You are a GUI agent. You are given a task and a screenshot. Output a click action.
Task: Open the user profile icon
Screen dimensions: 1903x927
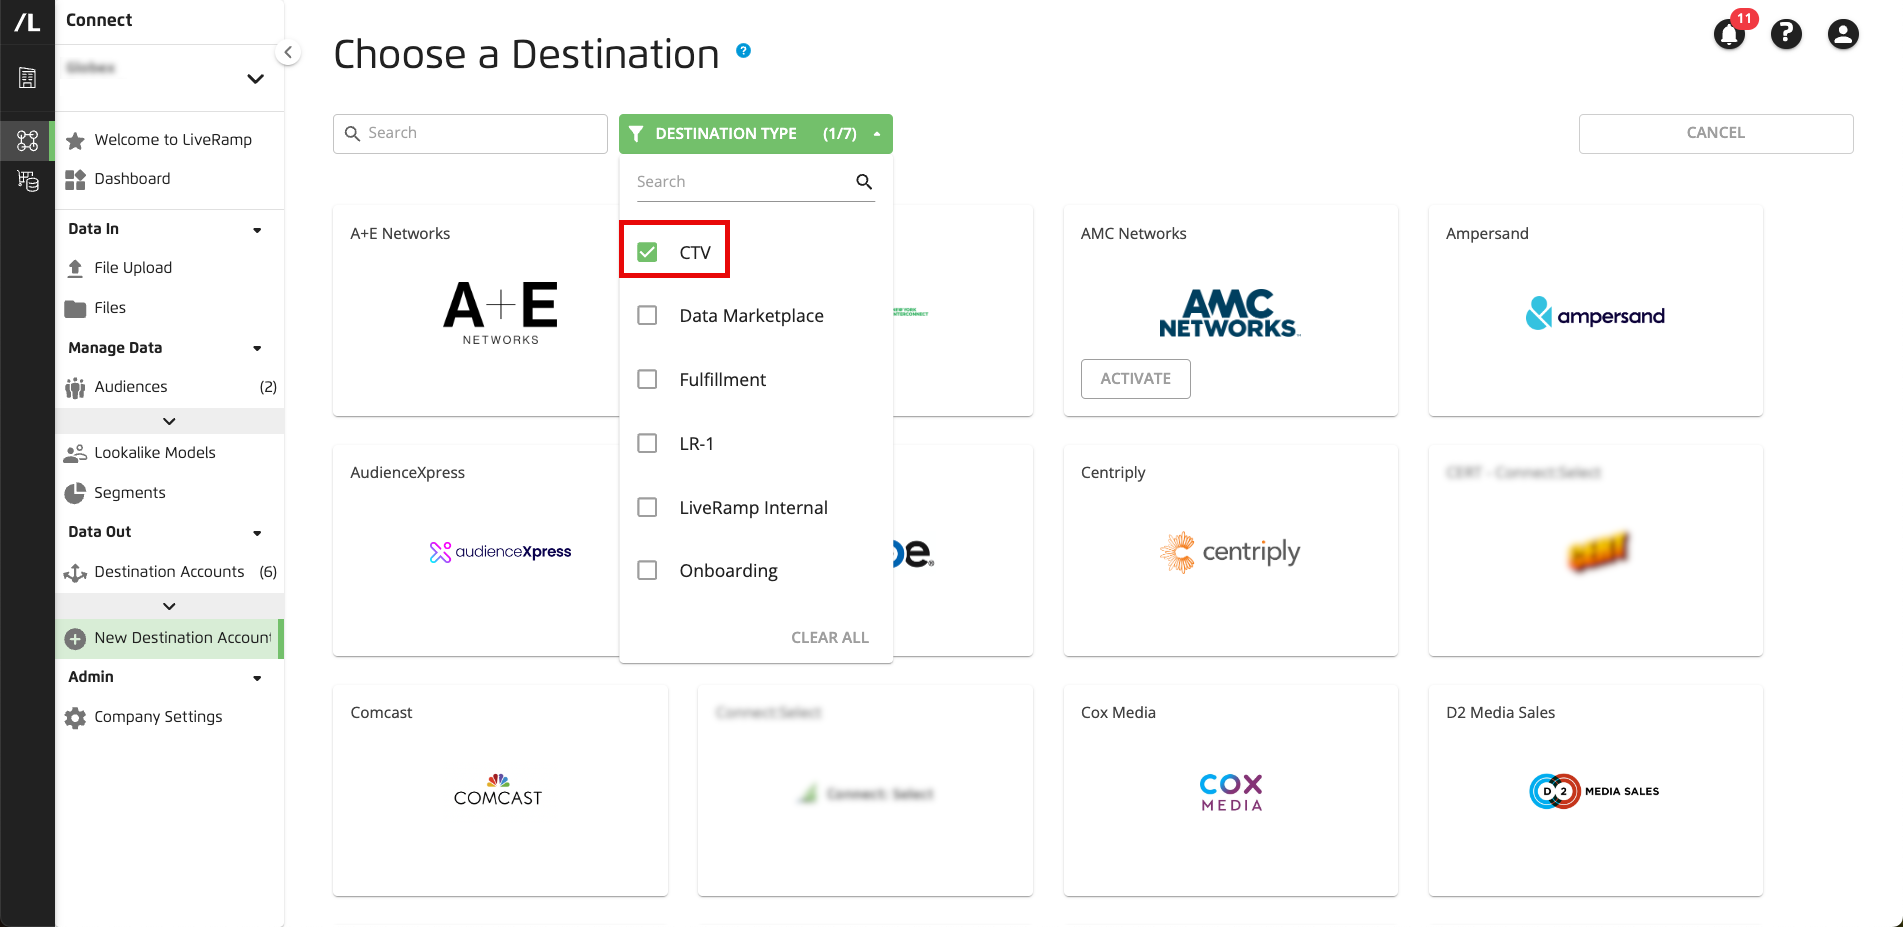(x=1843, y=35)
